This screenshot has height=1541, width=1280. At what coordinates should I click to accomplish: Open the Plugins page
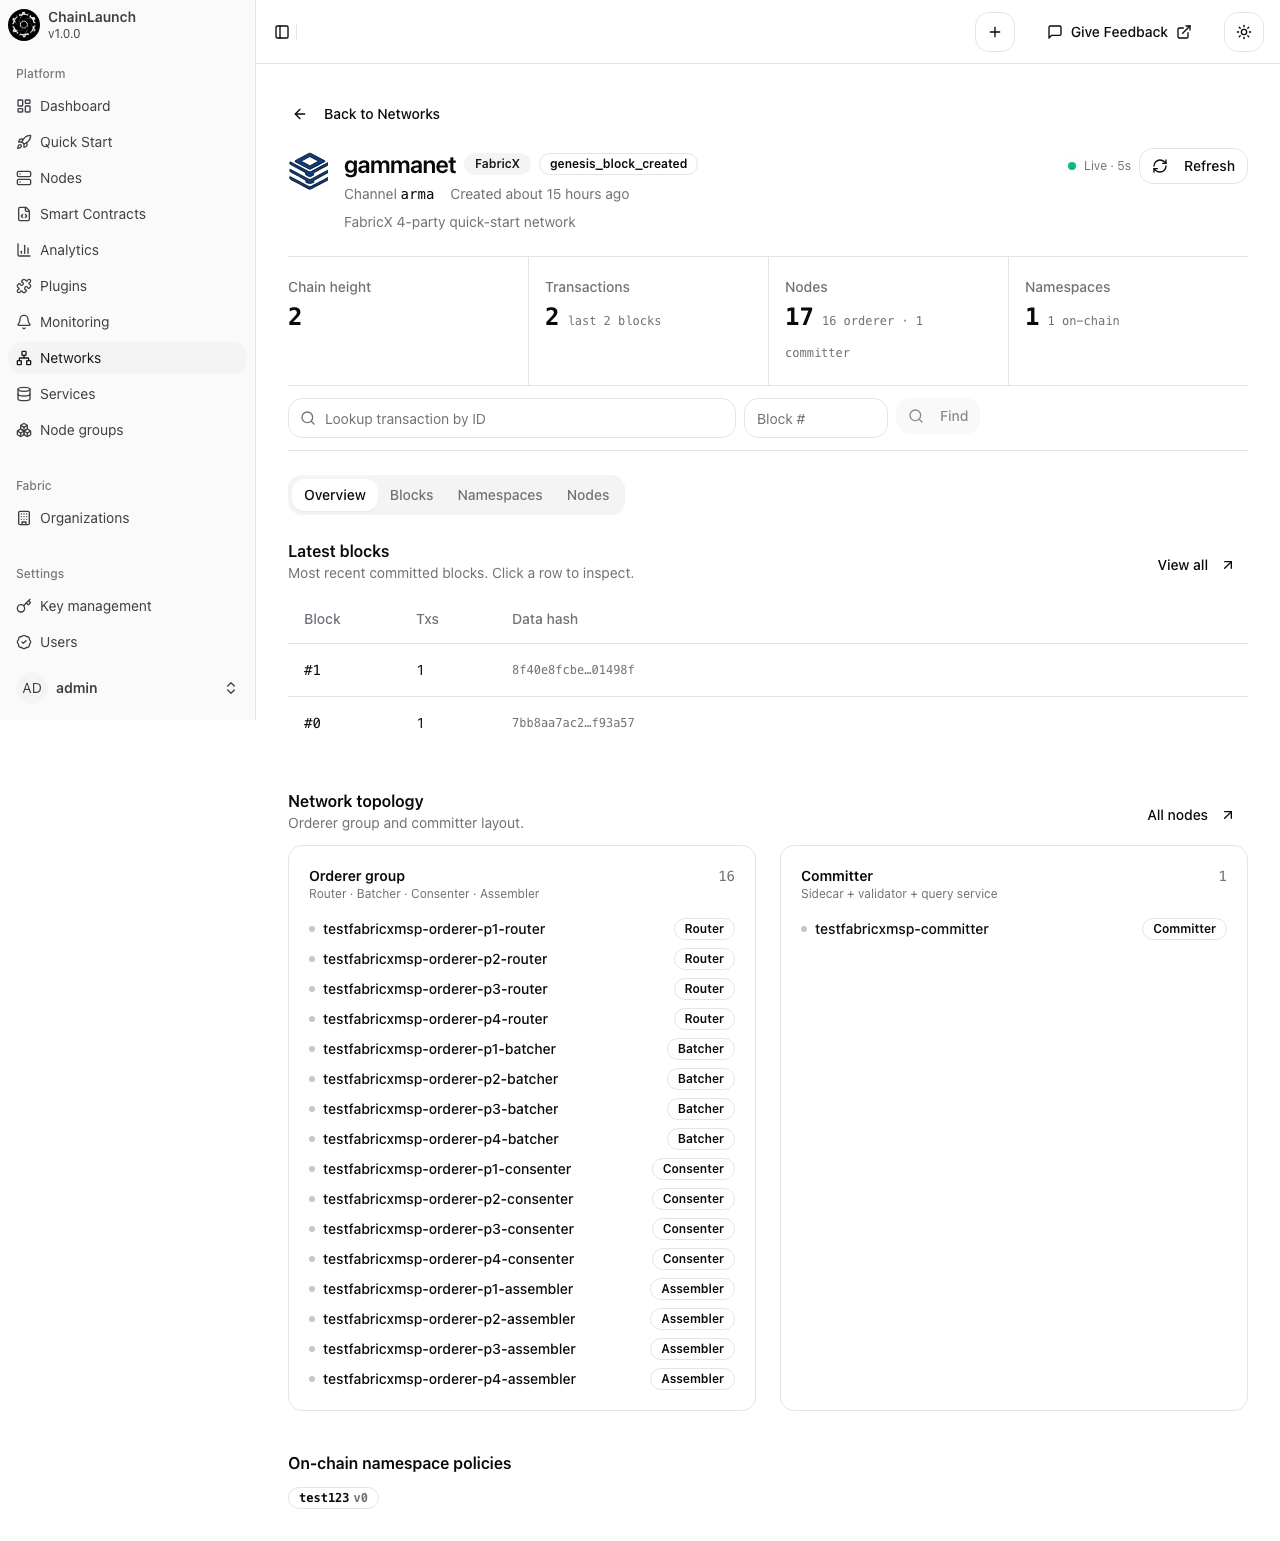(x=63, y=286)
